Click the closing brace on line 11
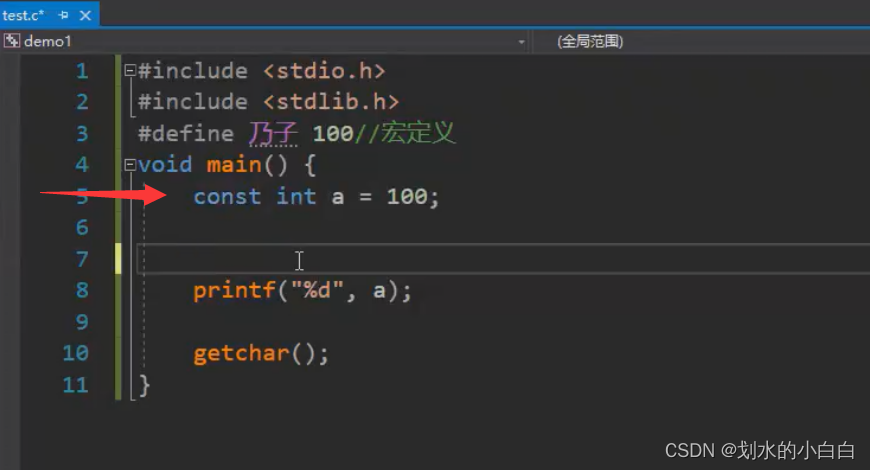 144,385
